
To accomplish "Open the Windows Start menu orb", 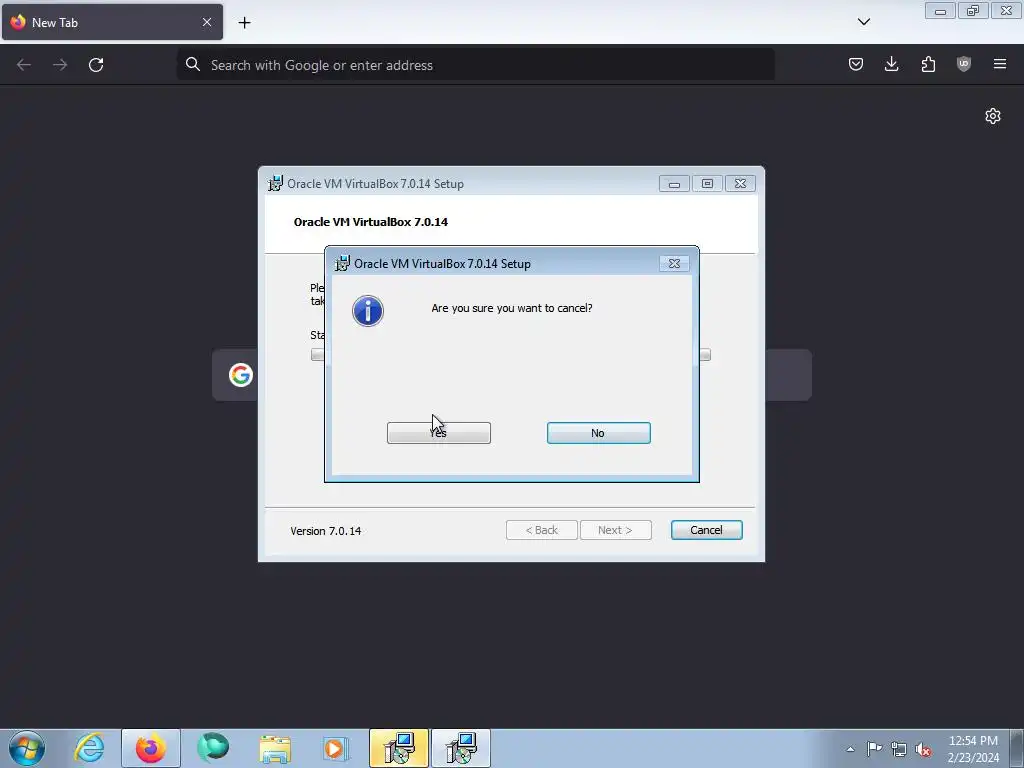I will (x=27, y=748).
